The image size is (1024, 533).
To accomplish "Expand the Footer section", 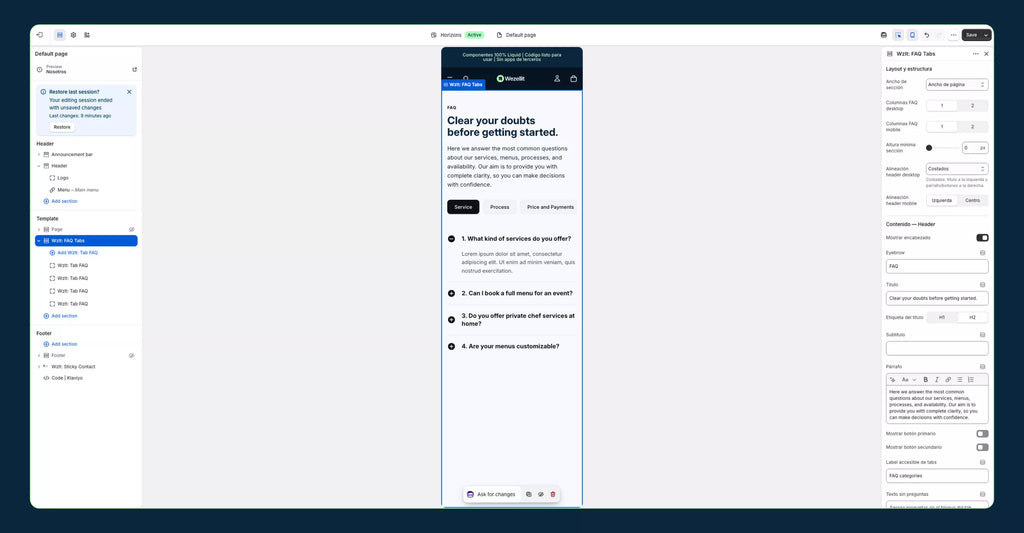I will coord(39,356).
